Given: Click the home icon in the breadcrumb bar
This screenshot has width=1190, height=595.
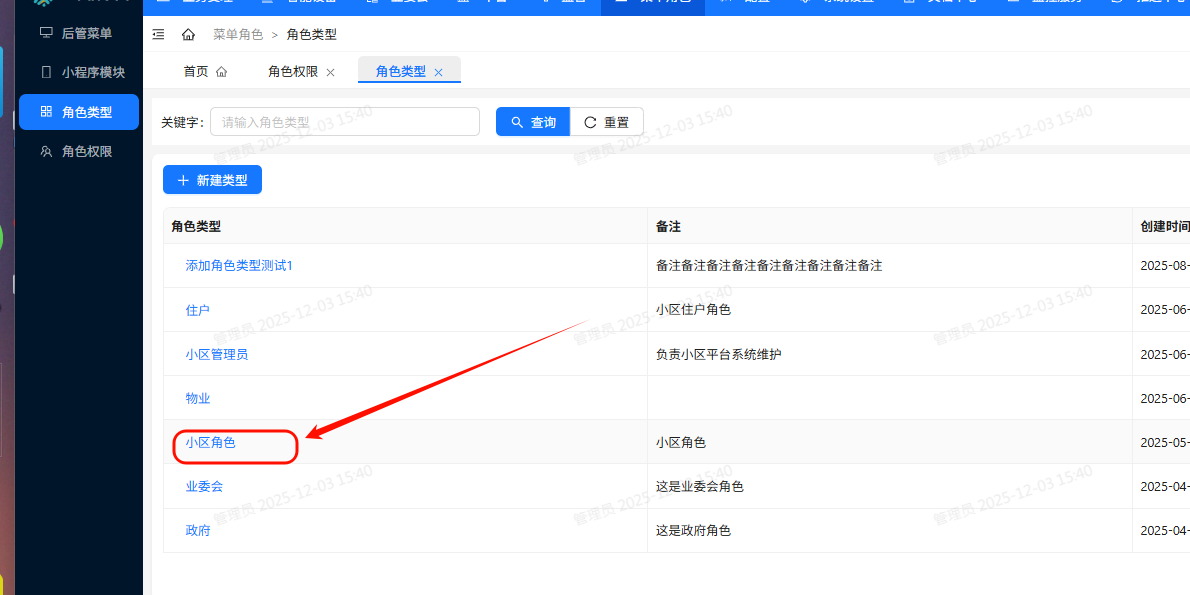Looking at the screenshot, I should (x=188, y=33).
